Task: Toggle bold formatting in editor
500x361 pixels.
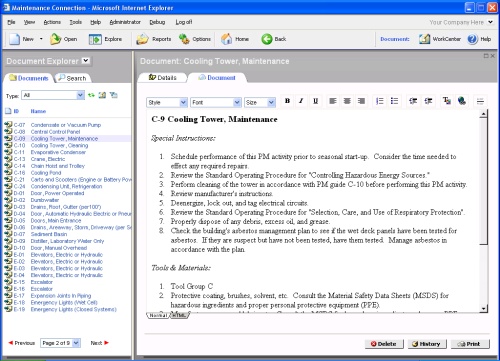Action: coord(287,101)
